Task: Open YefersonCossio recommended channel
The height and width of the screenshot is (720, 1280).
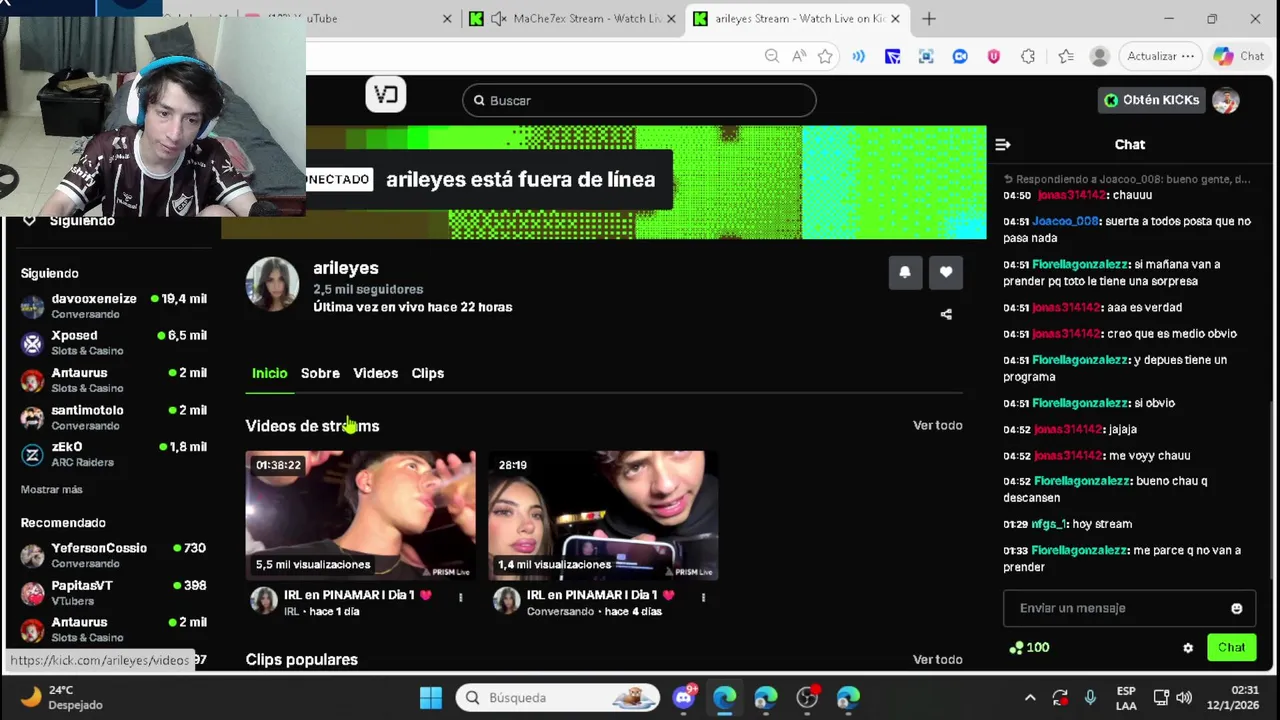Action: (114, 555)
